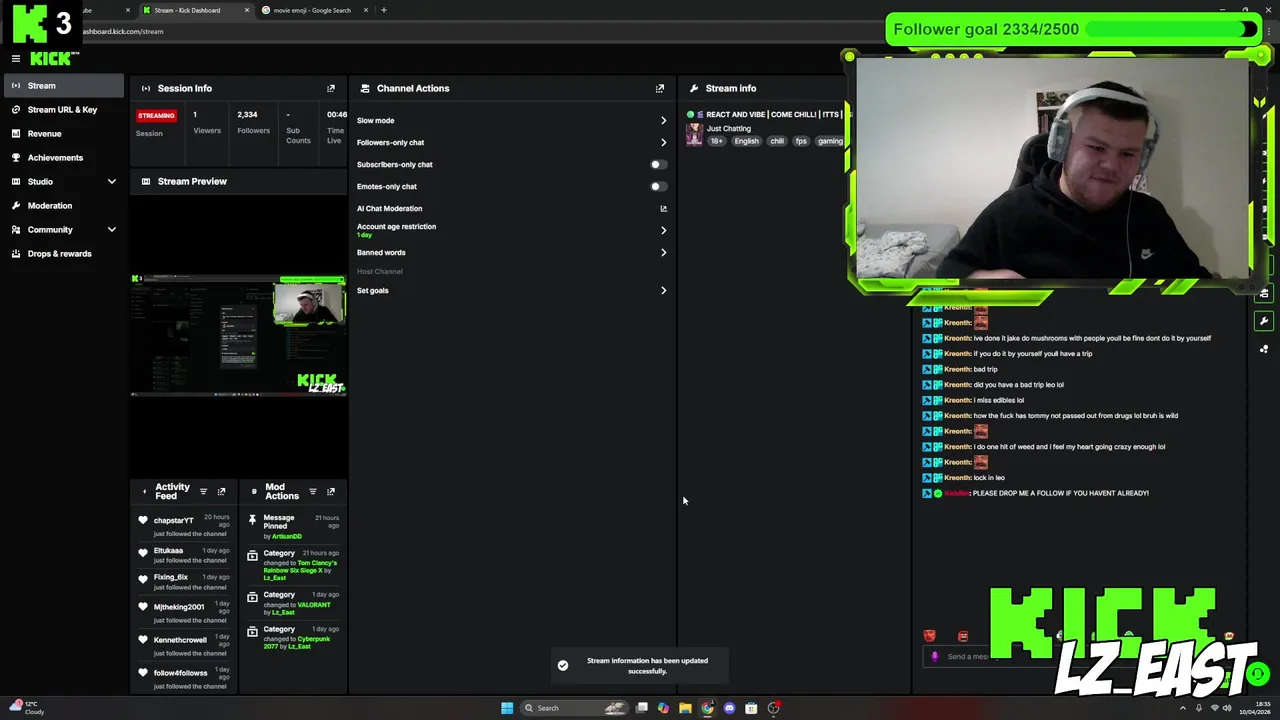Open Discord from the taskbar
This screenshot has height=720, width=1280.
coord(729,708)
